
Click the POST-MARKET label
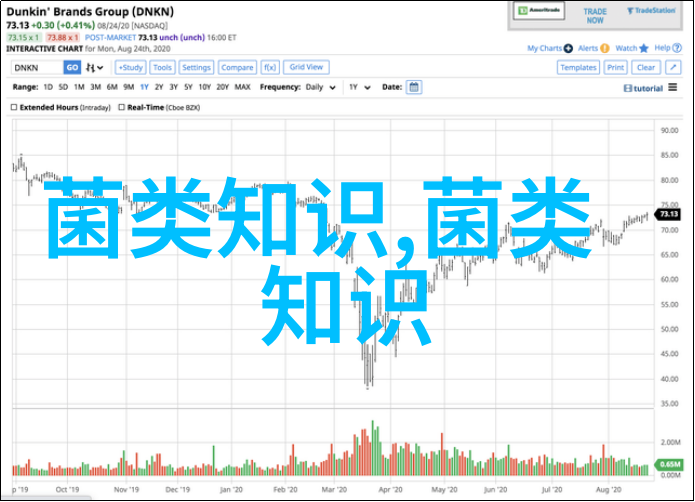tap(110, 38)
